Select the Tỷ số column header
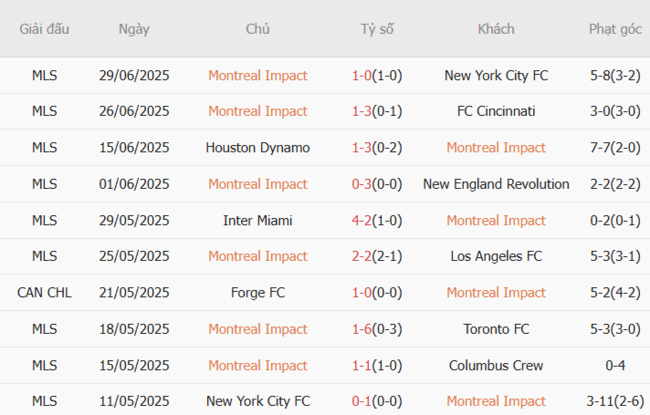This screenshot has height=415, width=650. pyautogui.click(x=377, y=29)
